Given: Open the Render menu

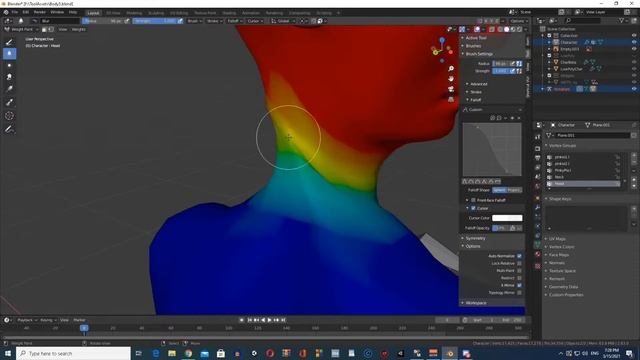Looking at the screenshot, I should click(40, 12).
